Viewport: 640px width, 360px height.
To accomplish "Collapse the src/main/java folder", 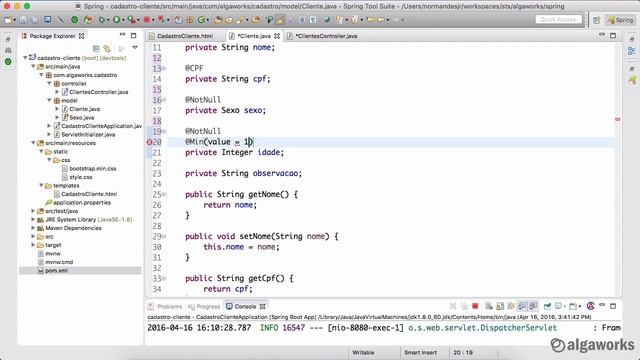I will pos(33,67).
